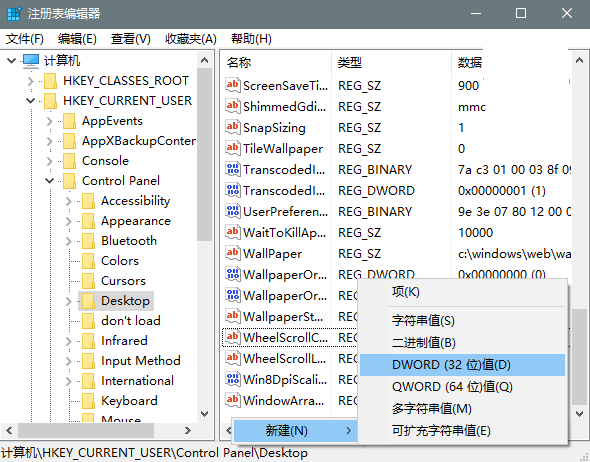This screenshot has width=590, height=462.
Task: Click tree pane scroll right arrow
Action: (x=187, y=430)
